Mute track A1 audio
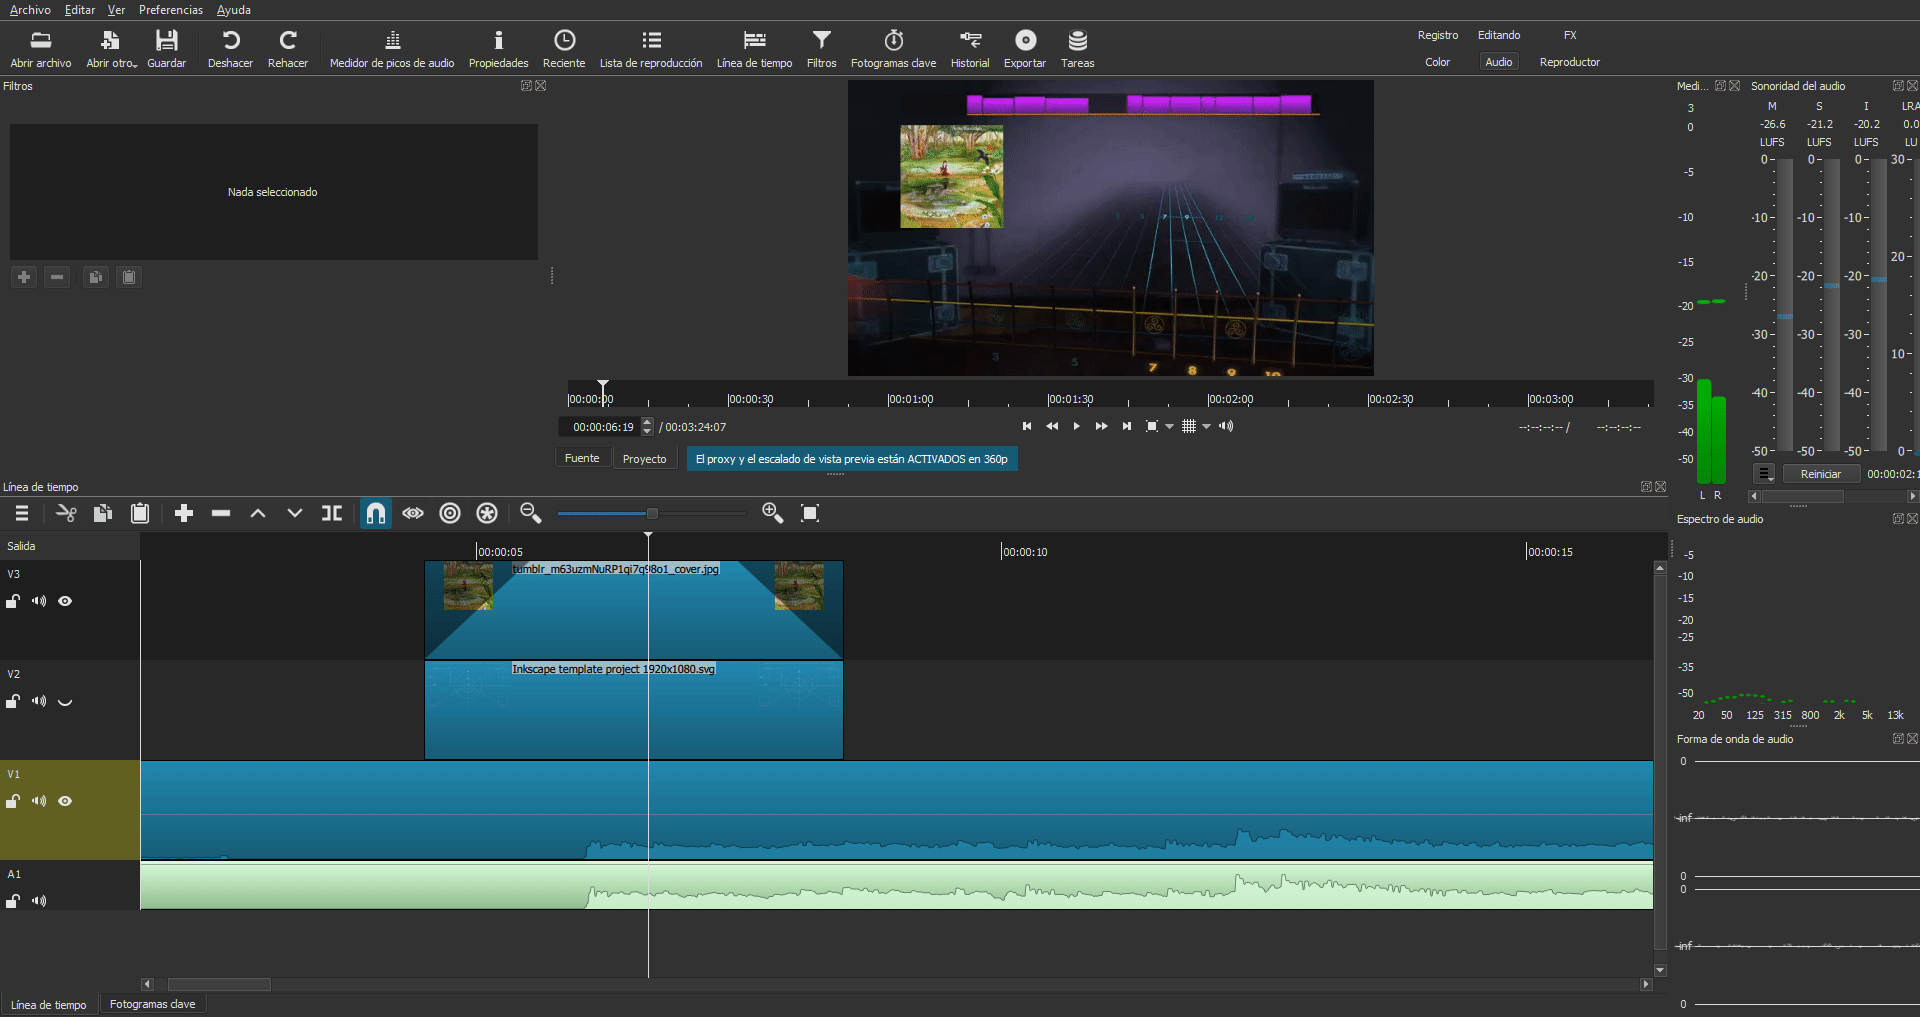The width and height of the screenshot is (1920, 1017). (x=39, y=901)
